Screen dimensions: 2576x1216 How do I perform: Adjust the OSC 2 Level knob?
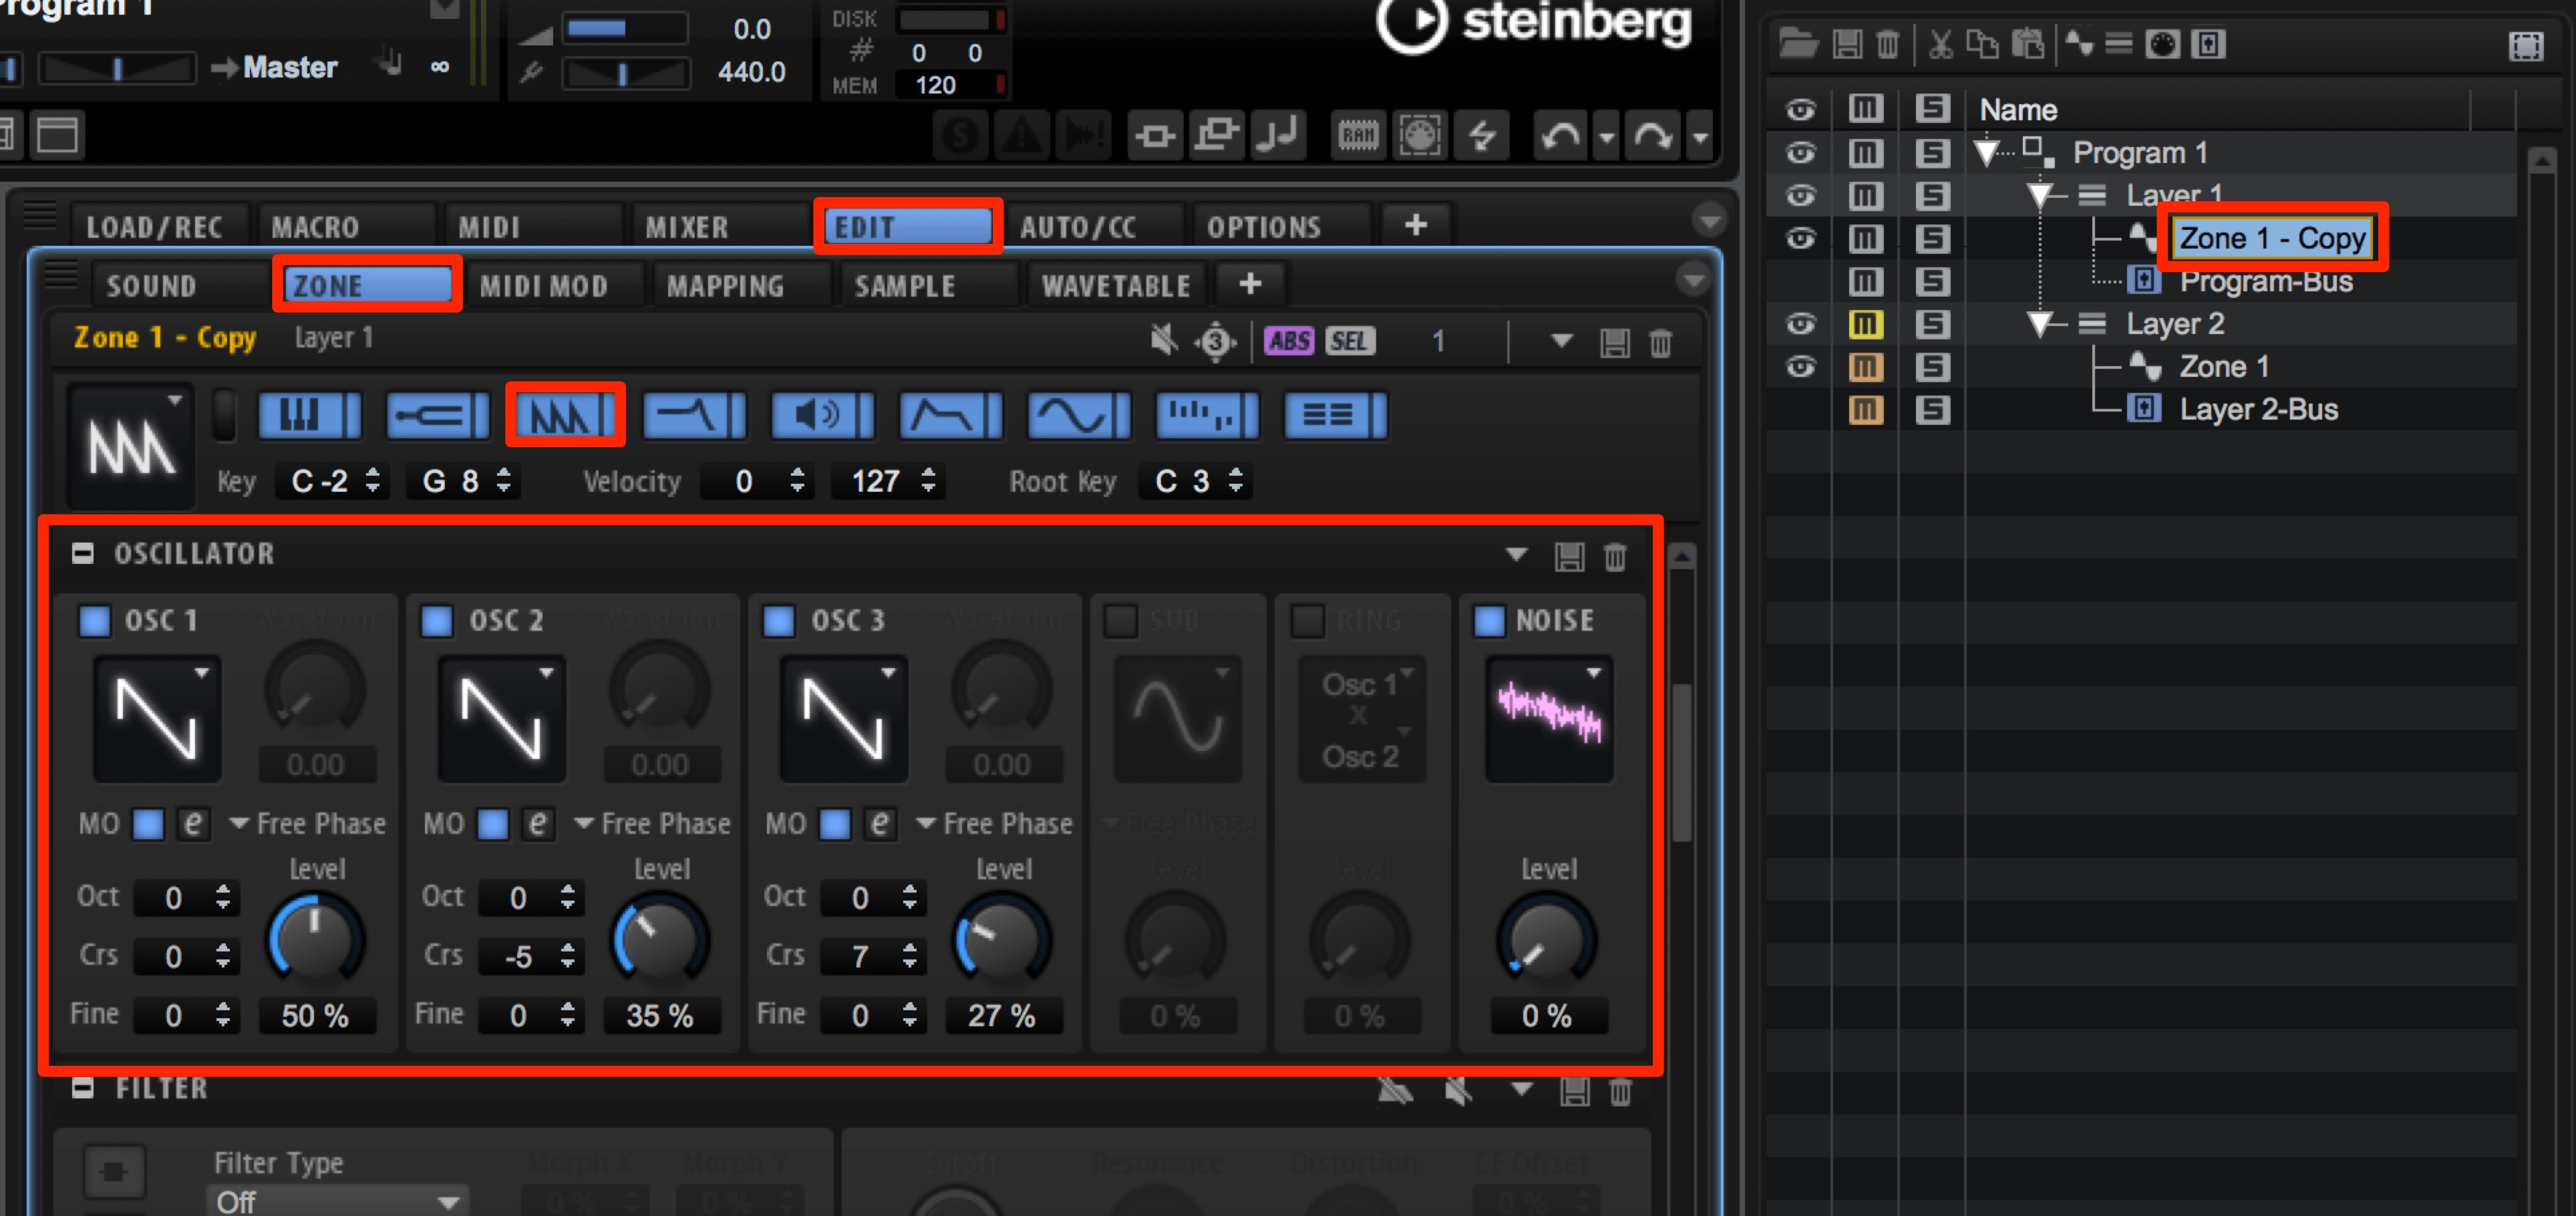pyautogui.click(x=660, y=940)
